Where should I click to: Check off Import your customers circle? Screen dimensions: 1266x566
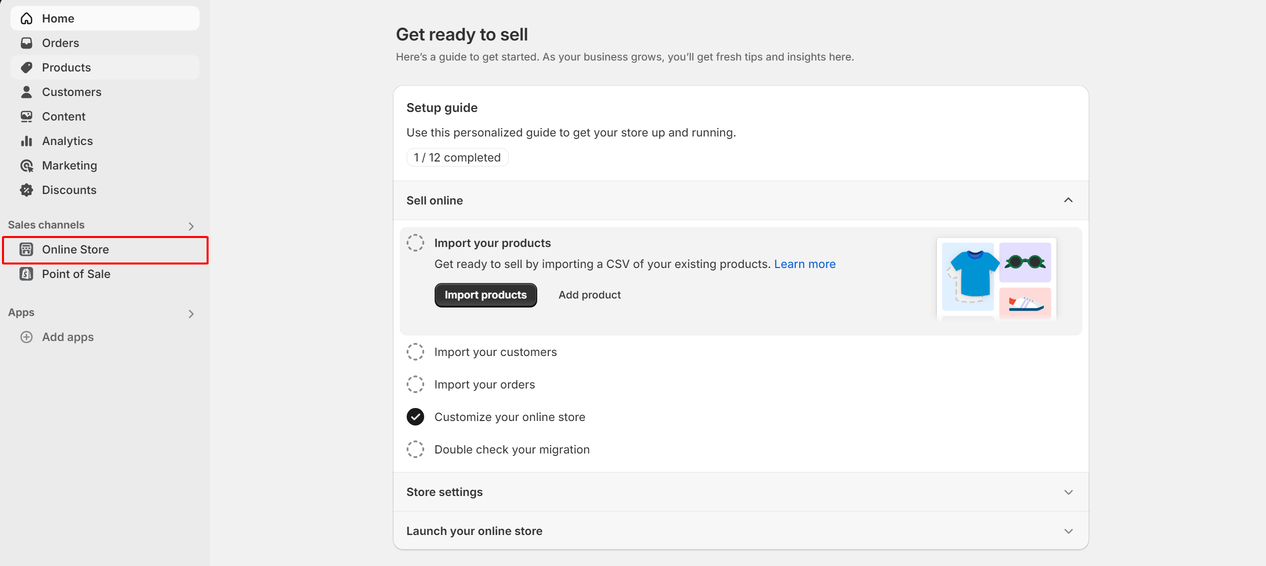pyautogui.click(x=415, y=352)
